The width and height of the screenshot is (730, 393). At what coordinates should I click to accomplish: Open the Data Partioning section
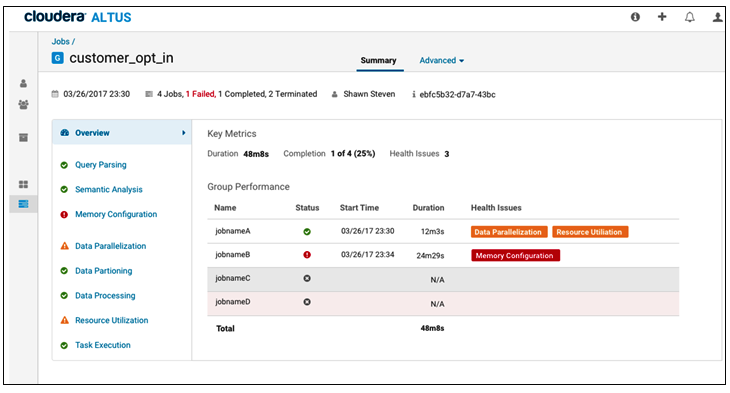click(x=103, y=271)
